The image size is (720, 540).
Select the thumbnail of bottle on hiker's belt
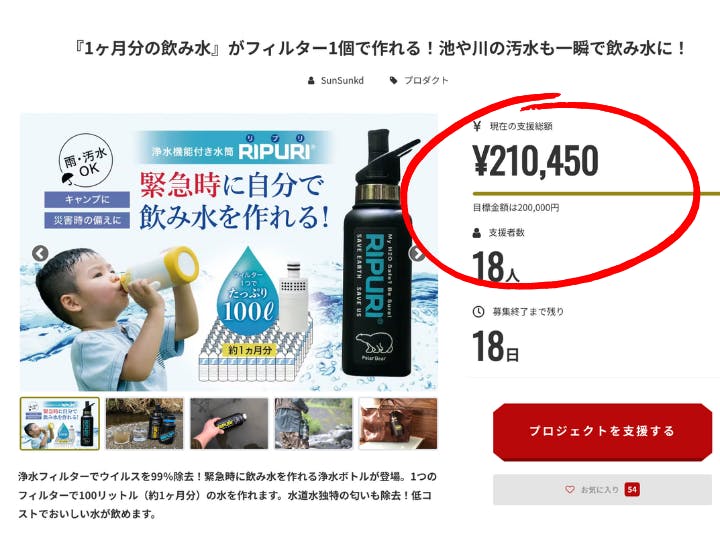313,423
